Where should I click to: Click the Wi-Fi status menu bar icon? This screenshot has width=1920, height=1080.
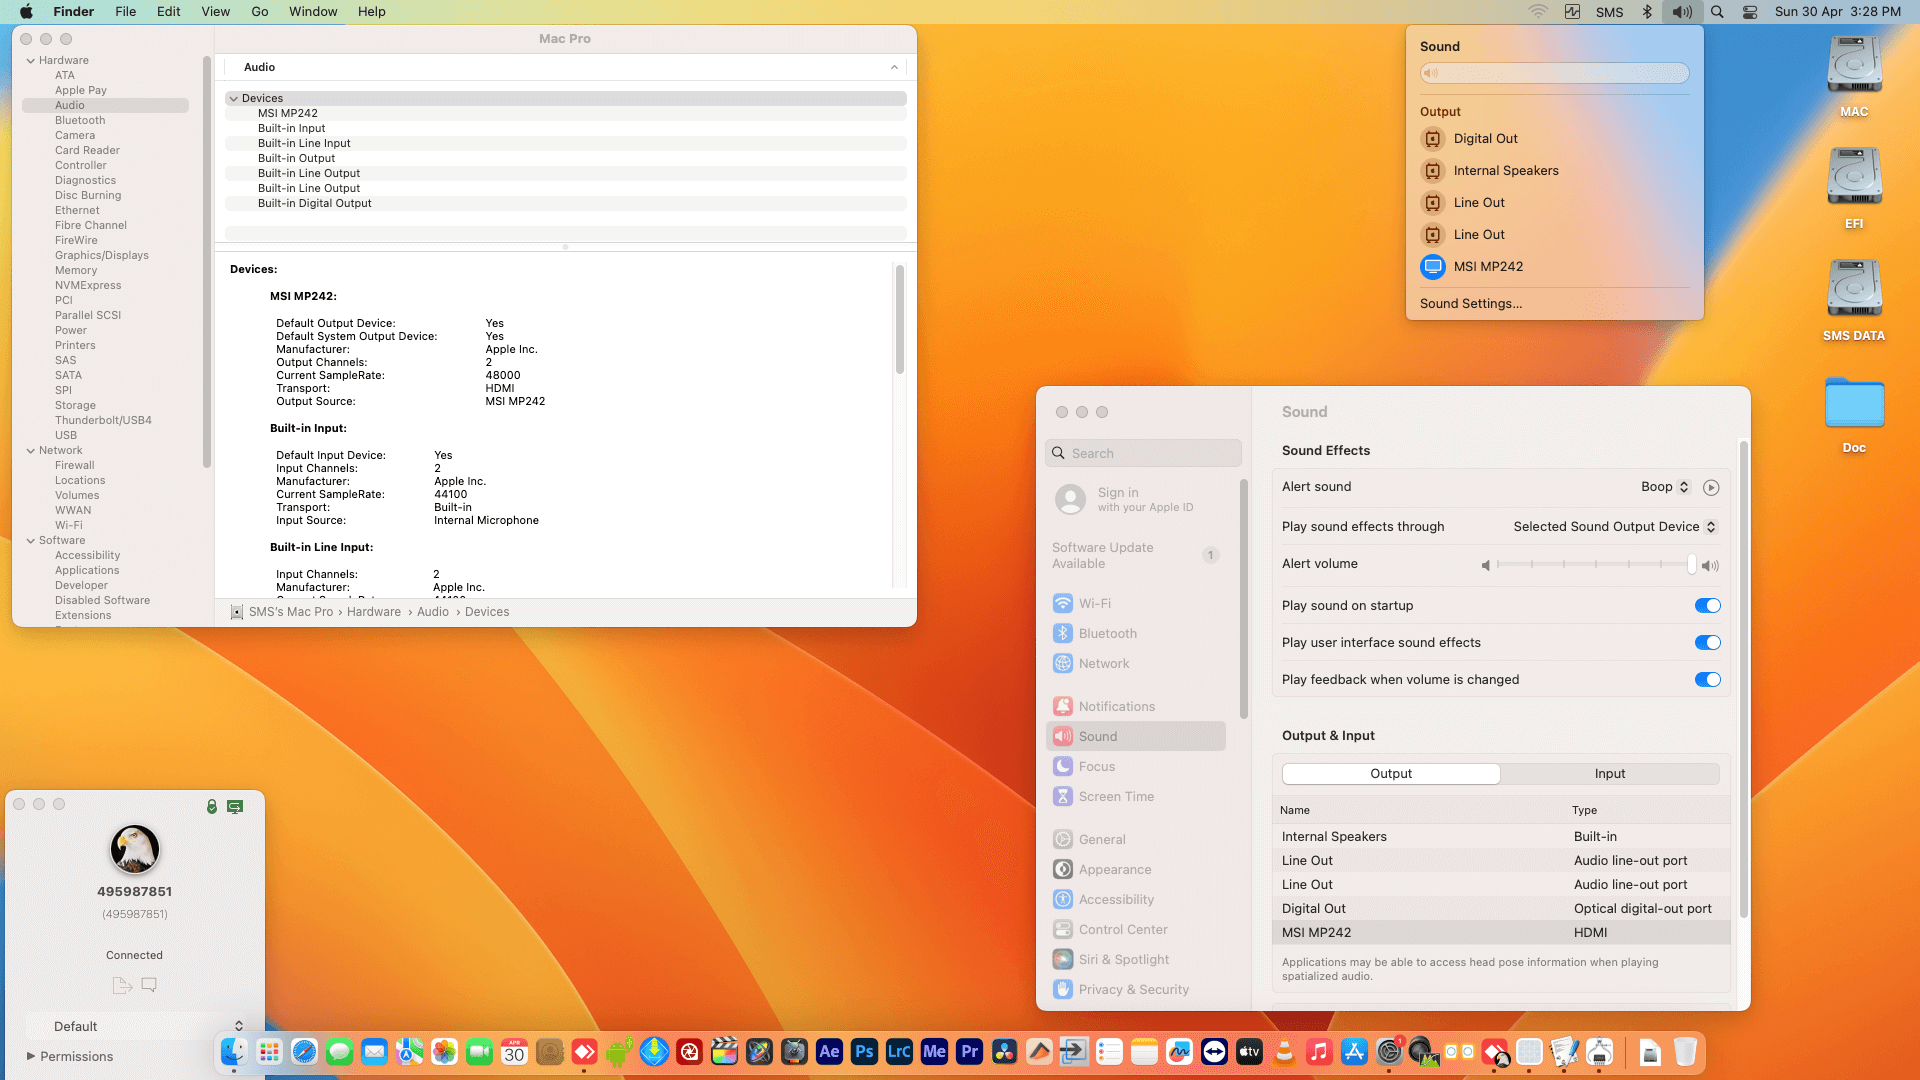pos(1538,12)
